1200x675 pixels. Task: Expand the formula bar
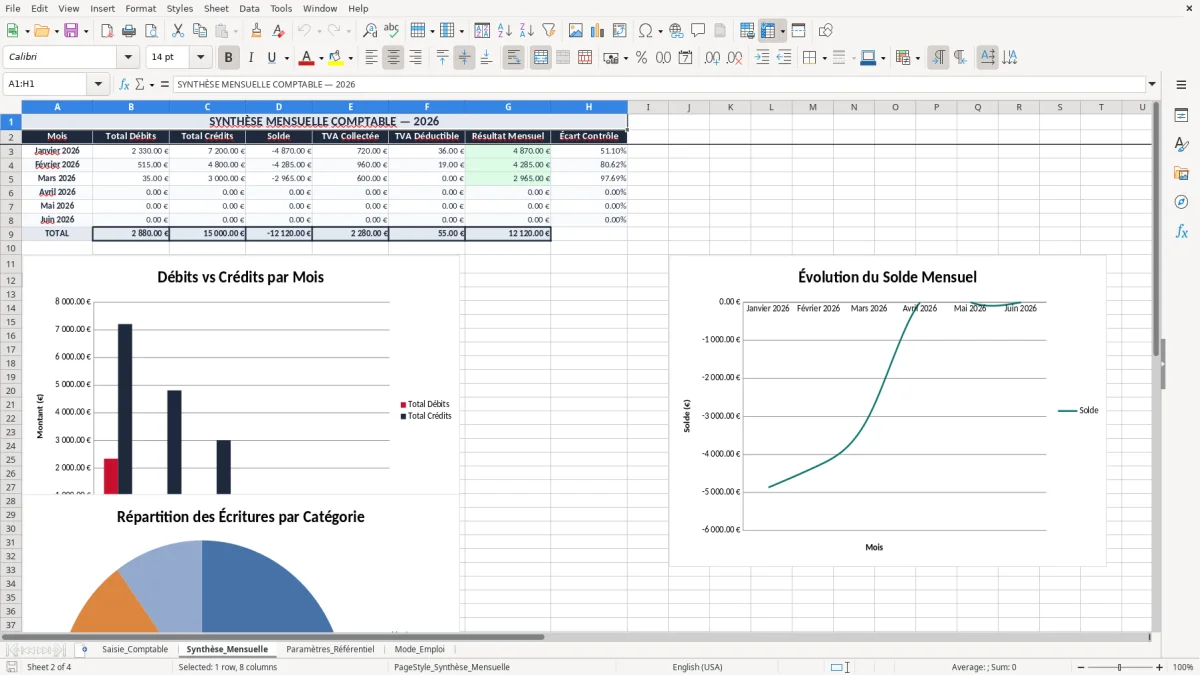1152,85
